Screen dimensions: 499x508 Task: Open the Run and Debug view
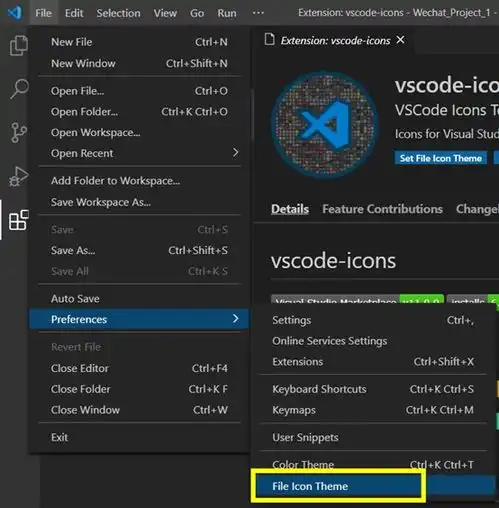click(x=19, y=176)
